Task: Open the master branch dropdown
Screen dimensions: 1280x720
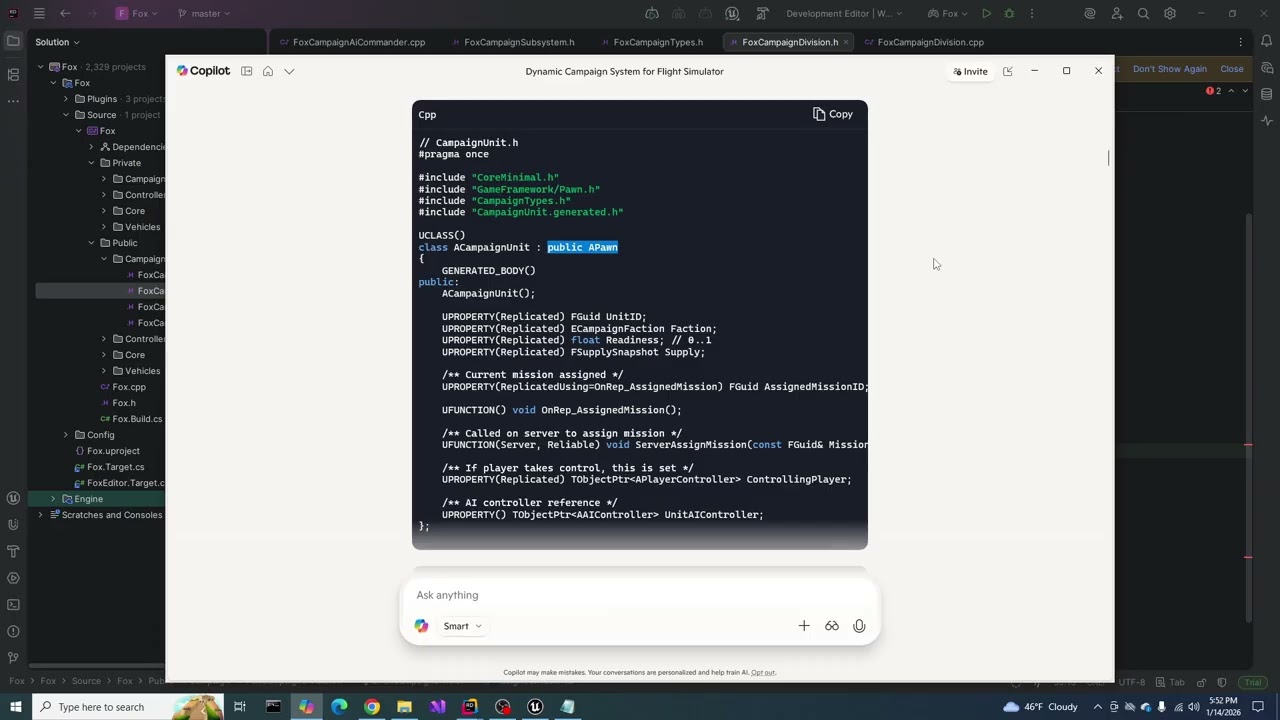Action: (204, 14)
